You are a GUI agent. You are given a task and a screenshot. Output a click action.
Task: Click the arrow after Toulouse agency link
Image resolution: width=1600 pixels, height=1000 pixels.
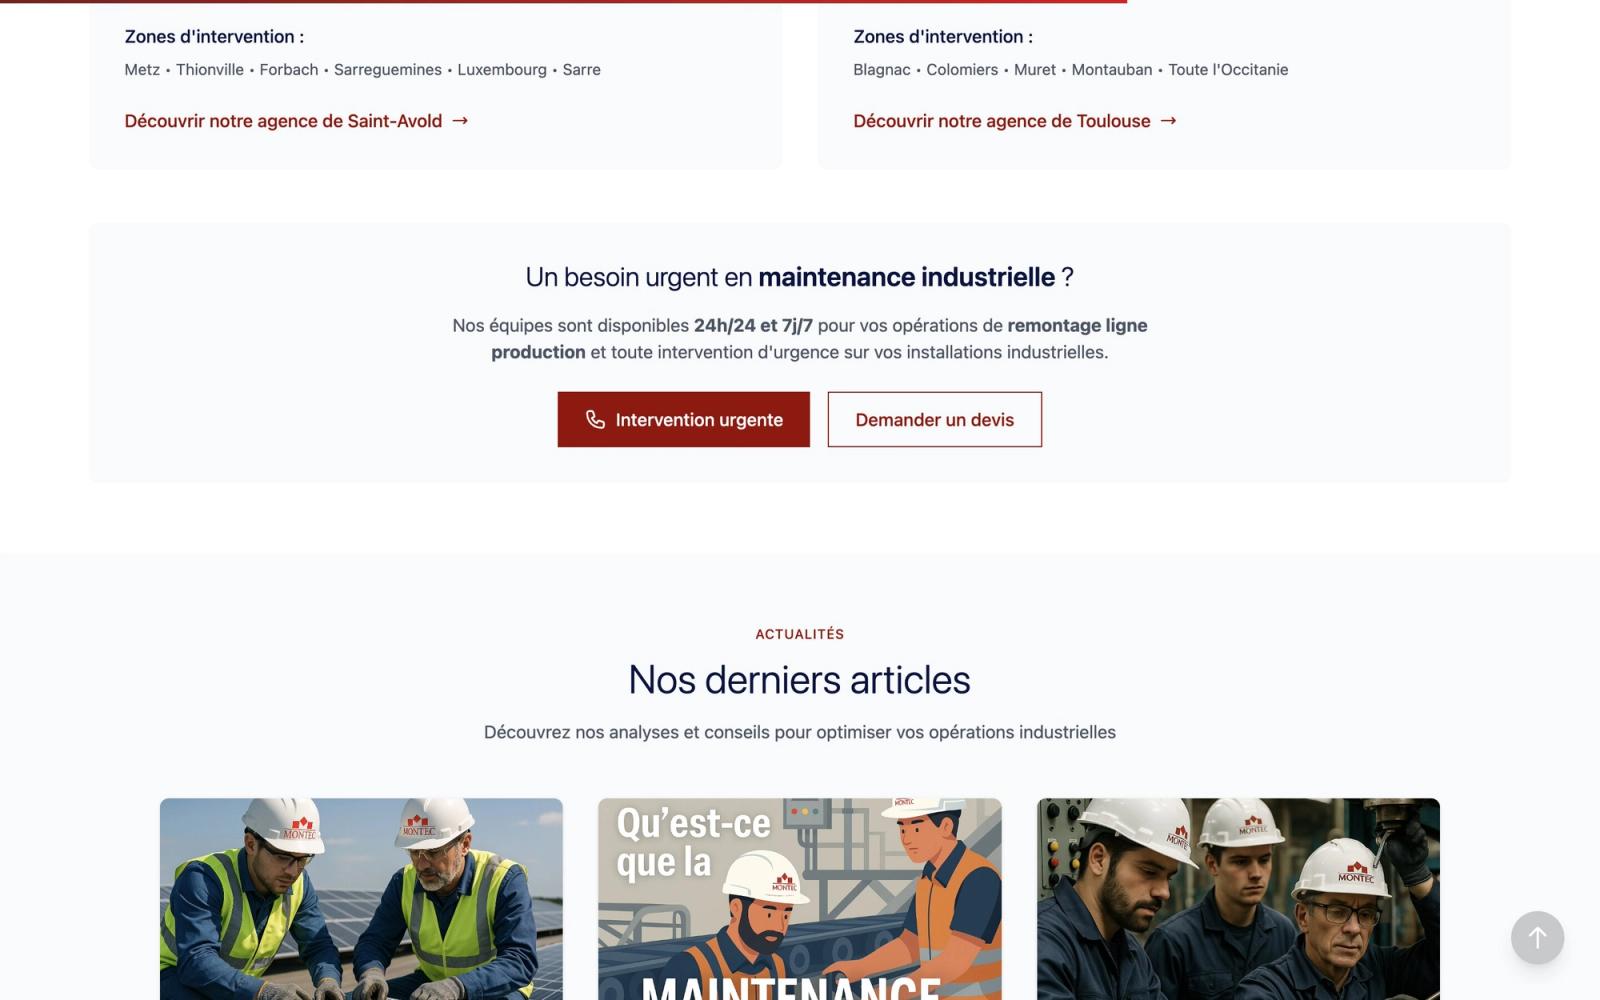[1168, 121]
